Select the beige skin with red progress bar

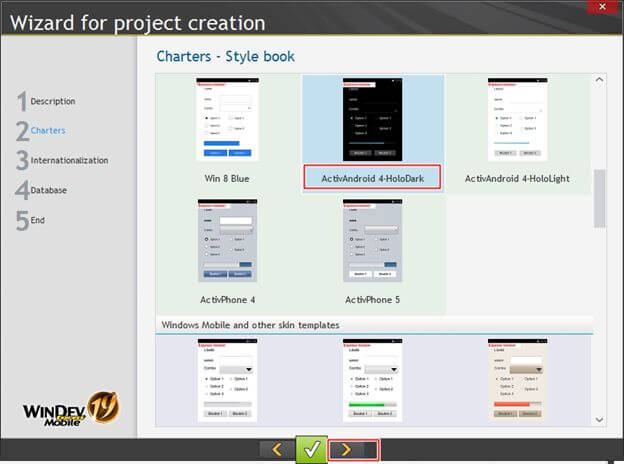point(517,380)
